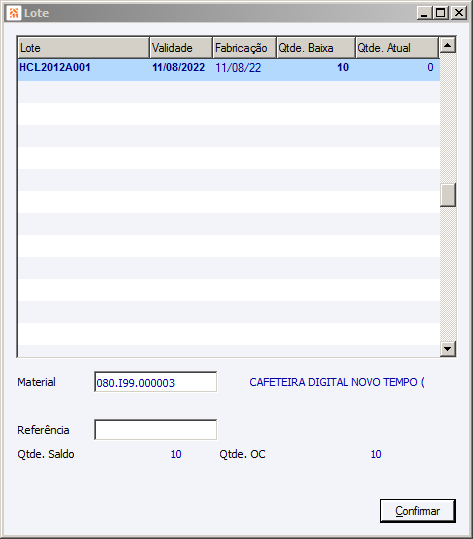Image resolution: width=473 pixels, height=539 pixels.
Task: Select lot HCL2012A001 cell
Action: pos(55,67)
